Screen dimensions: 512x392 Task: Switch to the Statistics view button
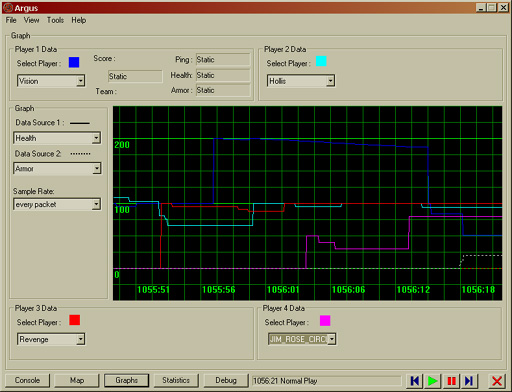tap(176, 380)
